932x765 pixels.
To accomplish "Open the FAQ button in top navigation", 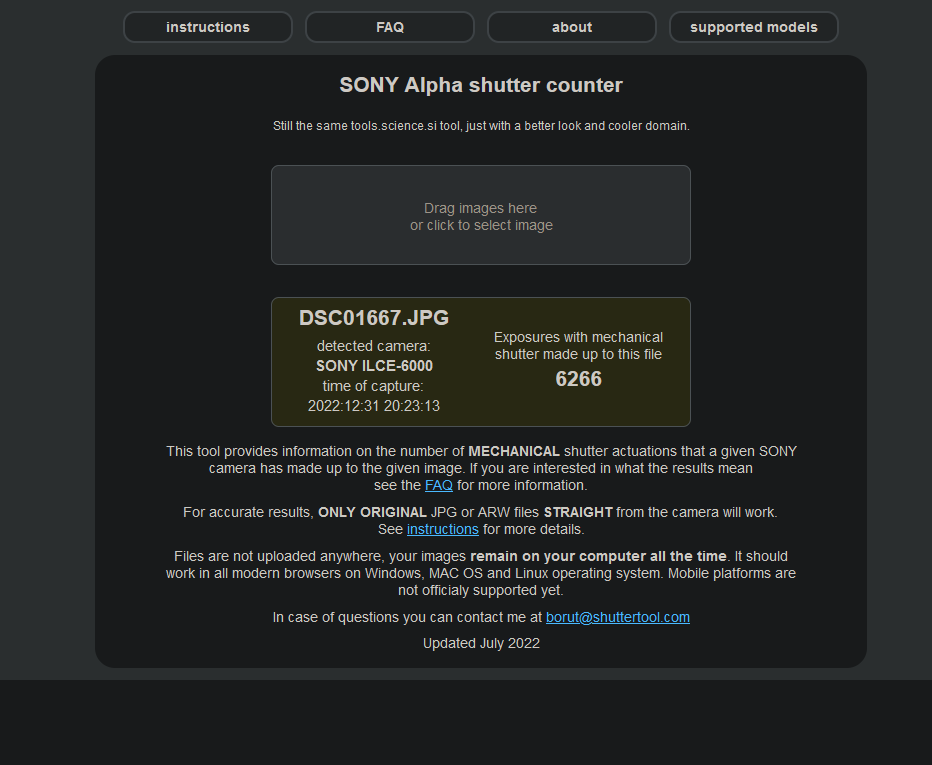I will (390, 27).
